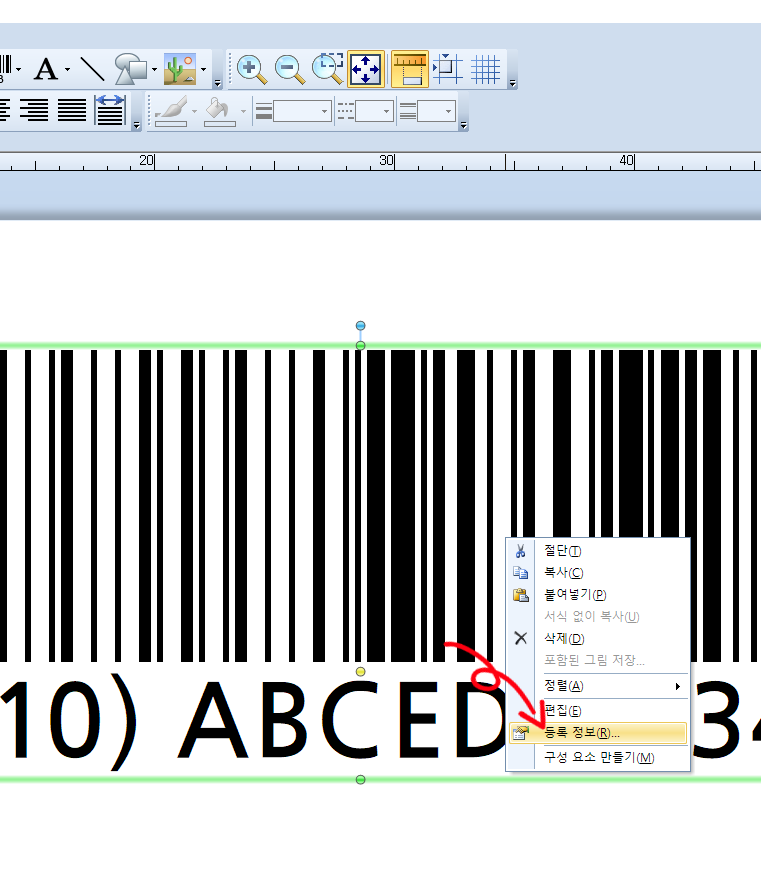Expand the line style toolbar options arrow
Screen dimensions: 761x872
click(x=463, y=126)
